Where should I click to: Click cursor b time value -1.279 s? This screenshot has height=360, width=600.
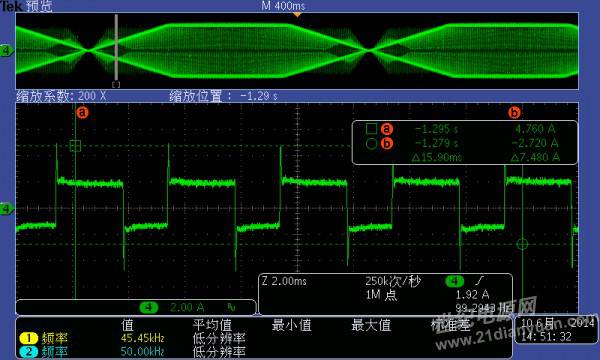pyautogui.click(x=437, y=143)
